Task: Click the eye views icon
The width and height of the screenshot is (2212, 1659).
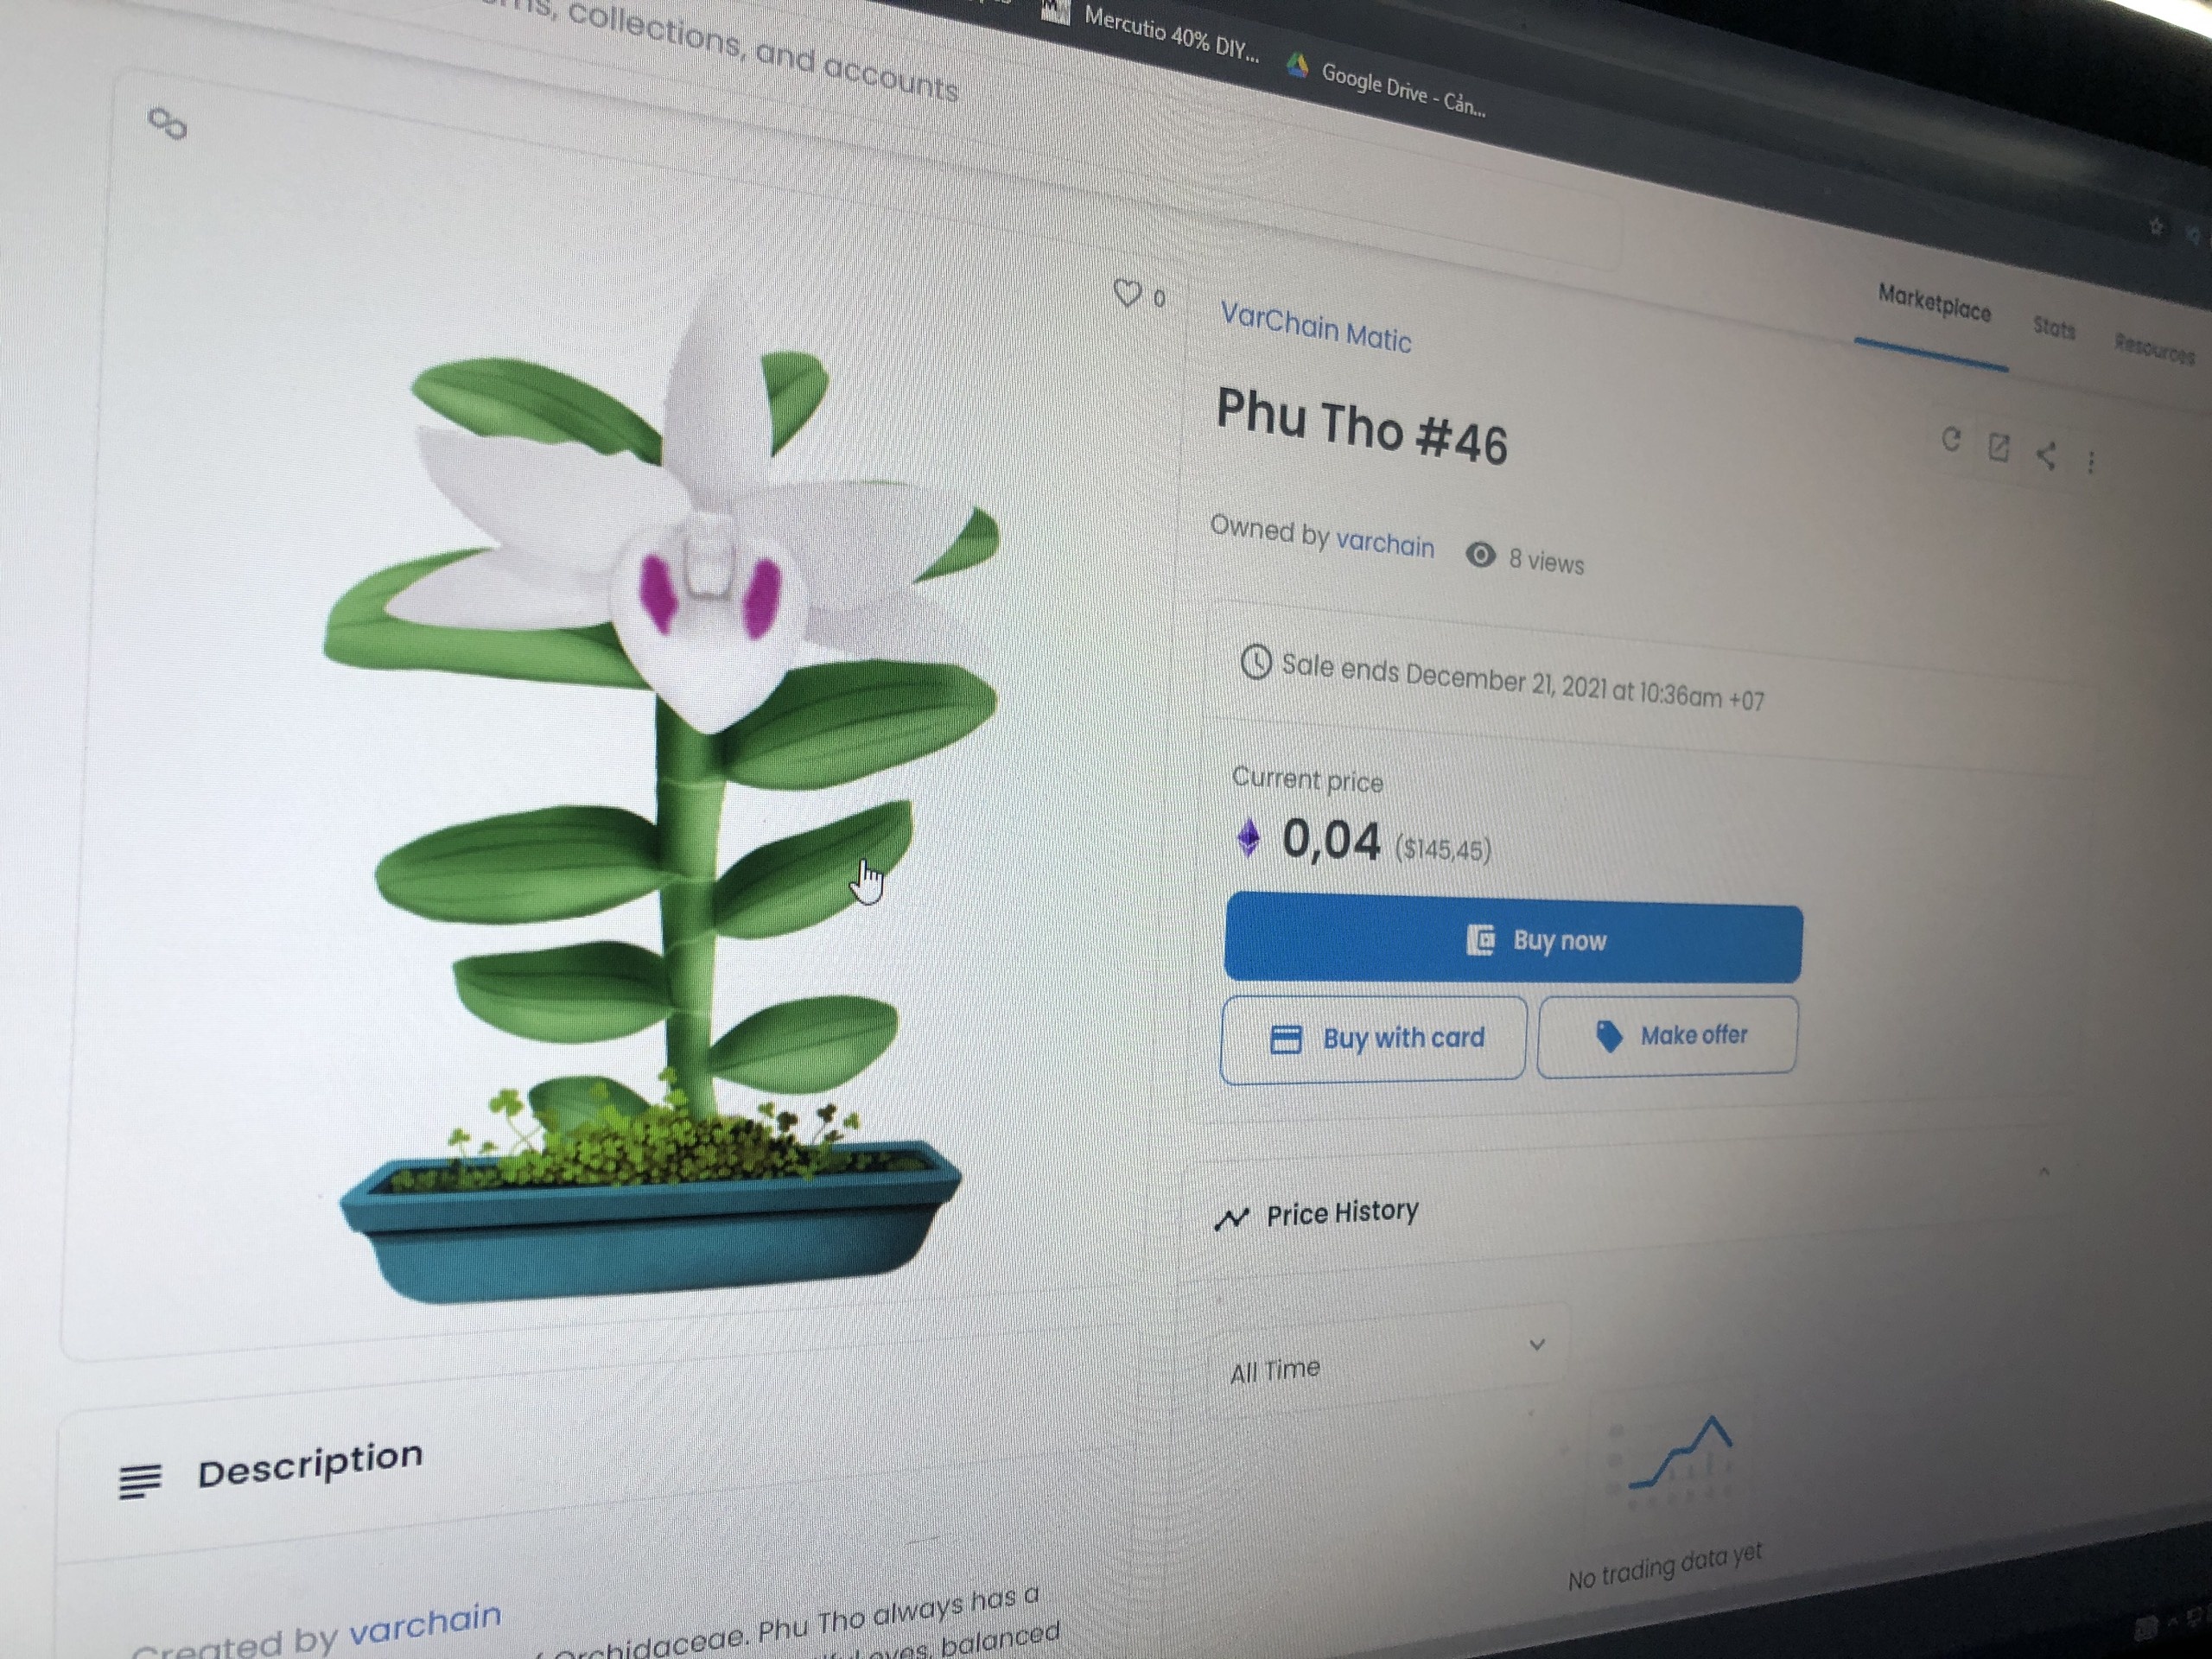Action: [1480, 554]
